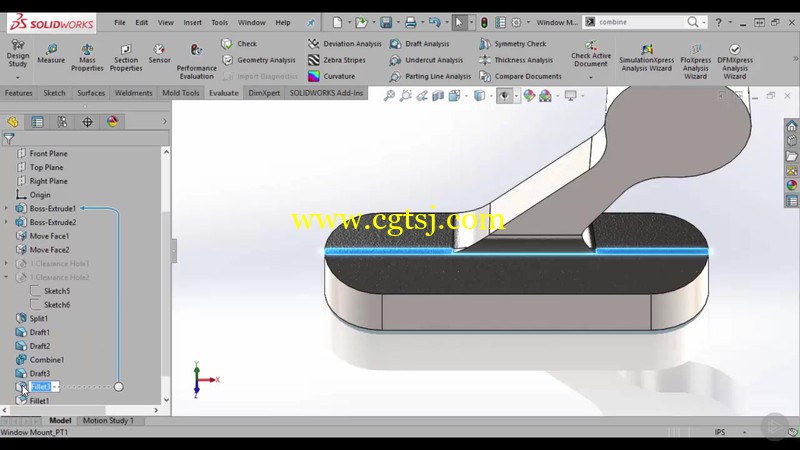
Task: Click the Save icon
Action: [x=386, y=22]
